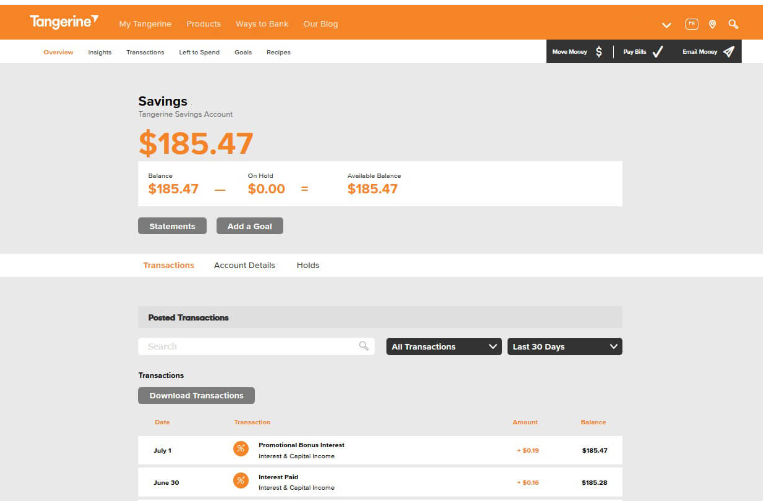Image resolution: width=763 pixels, height=501 pixels.
Task: Click the + $0.16 amount
Action: [x=528, y=483]
